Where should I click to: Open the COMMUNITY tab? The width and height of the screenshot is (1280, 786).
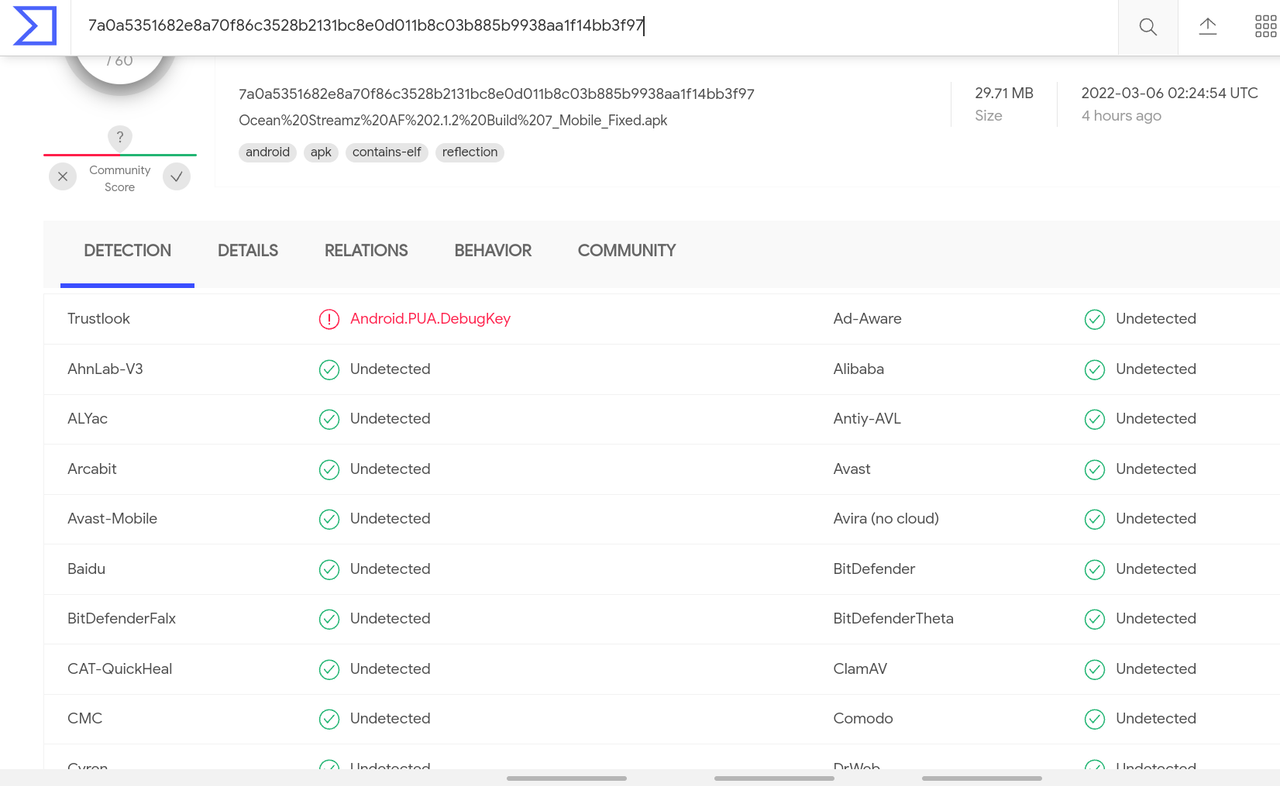626,250
